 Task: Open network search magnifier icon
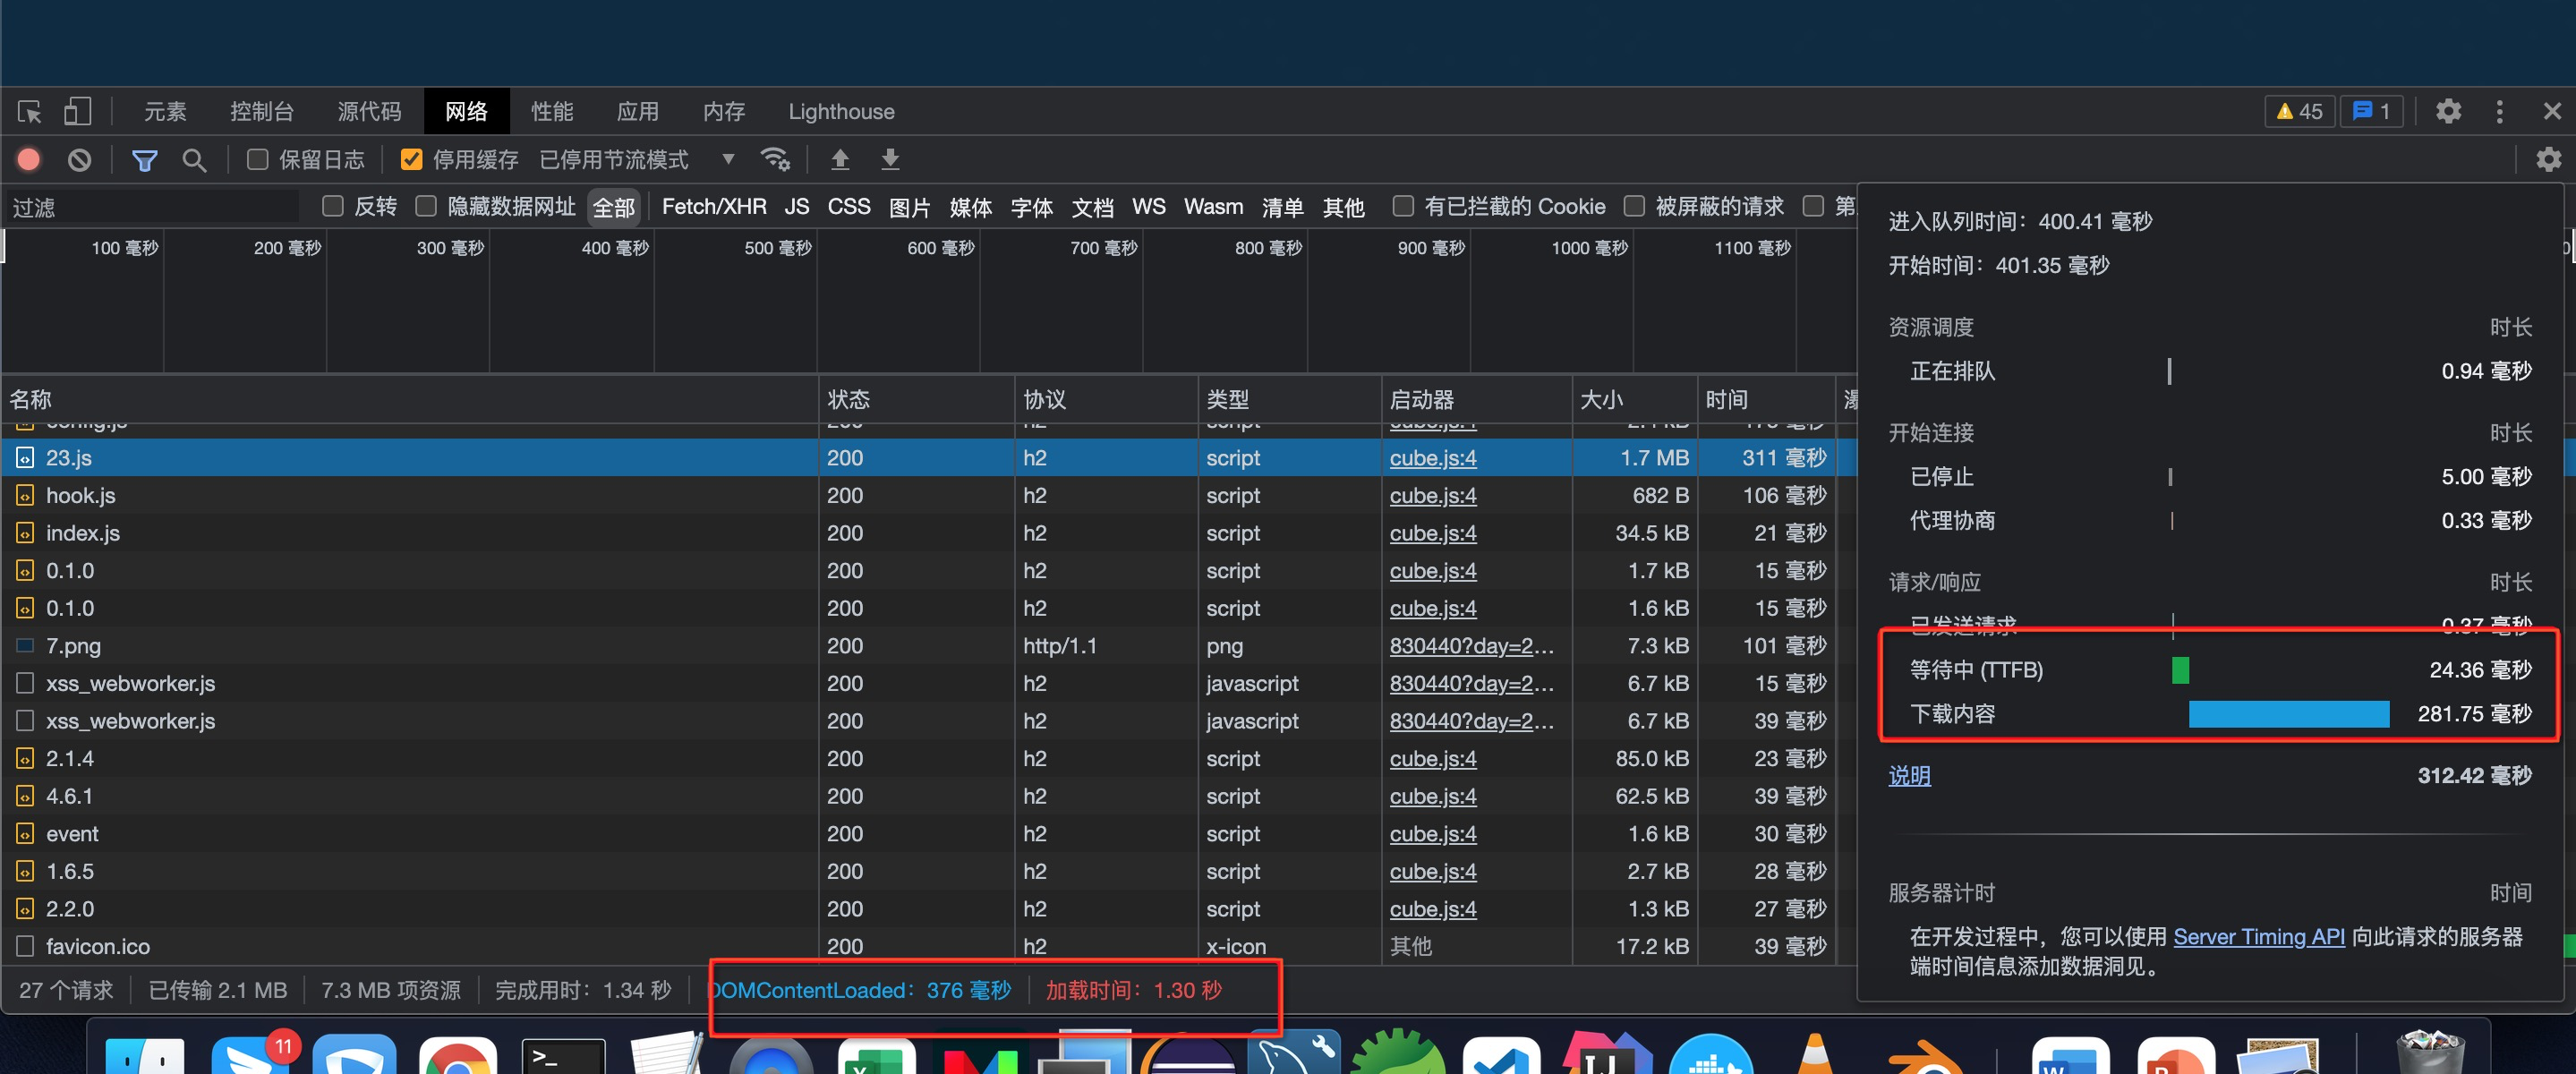(x=194, y=160)
